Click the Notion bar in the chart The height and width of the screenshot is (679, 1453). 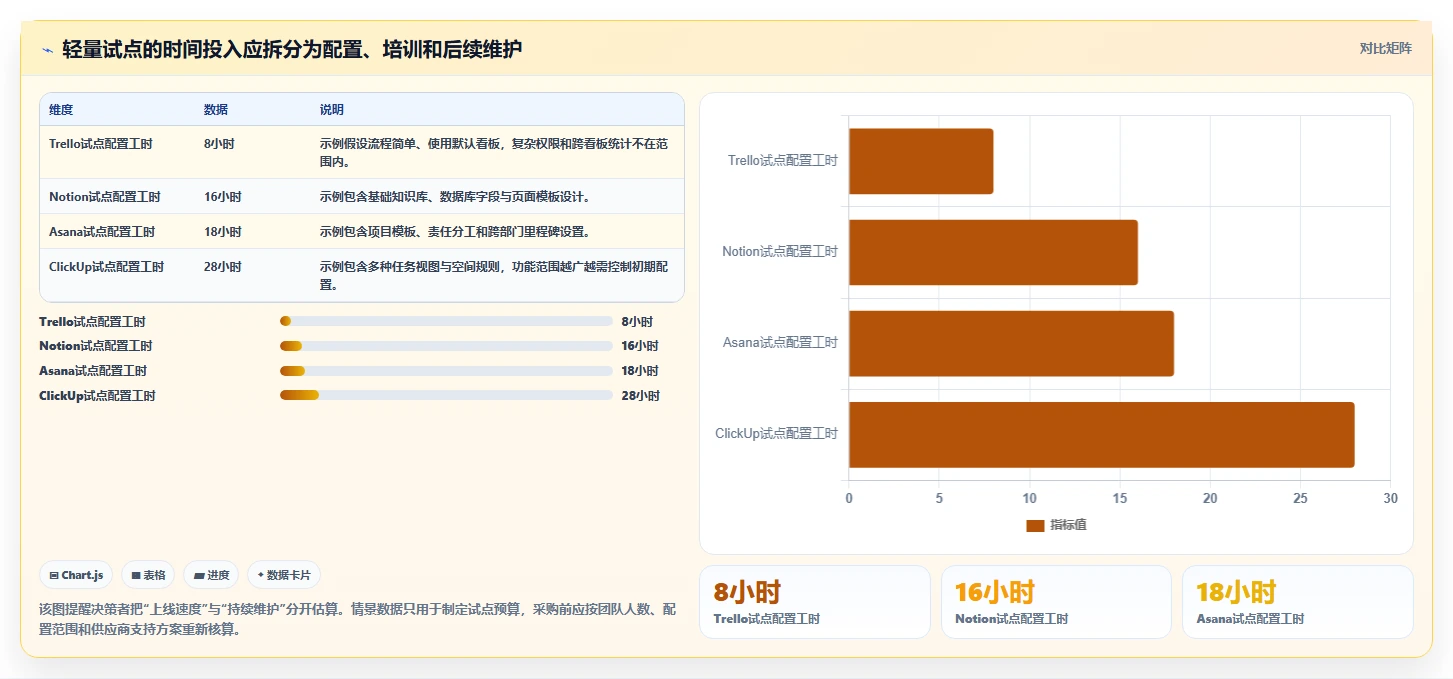click(x=993, y=252)
